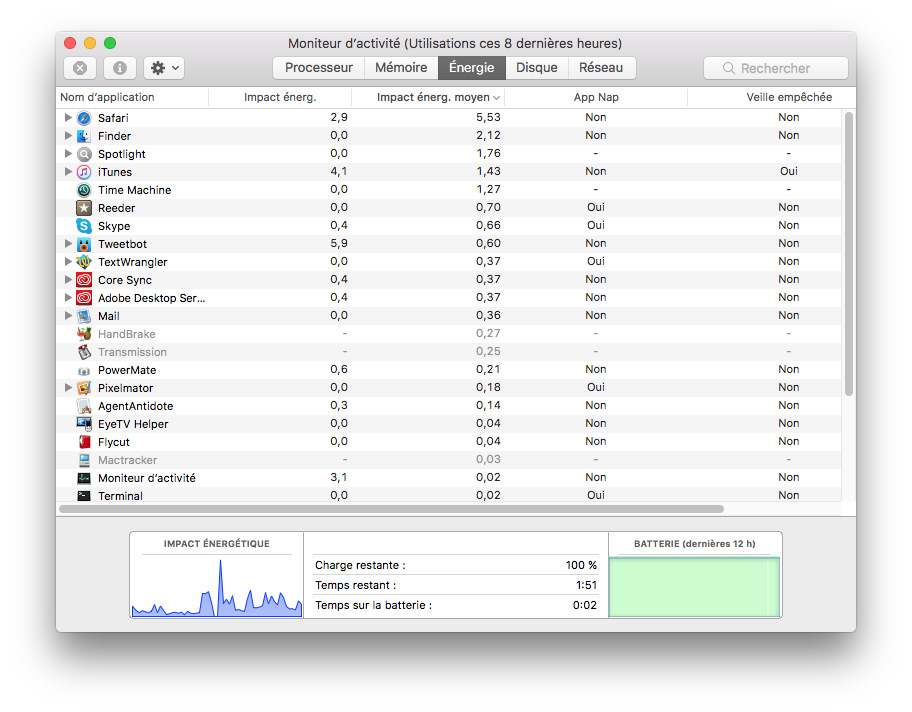Sort by Impact énerg. moyen column
Screen dimensions: 912x712
(x=428, y=97)
